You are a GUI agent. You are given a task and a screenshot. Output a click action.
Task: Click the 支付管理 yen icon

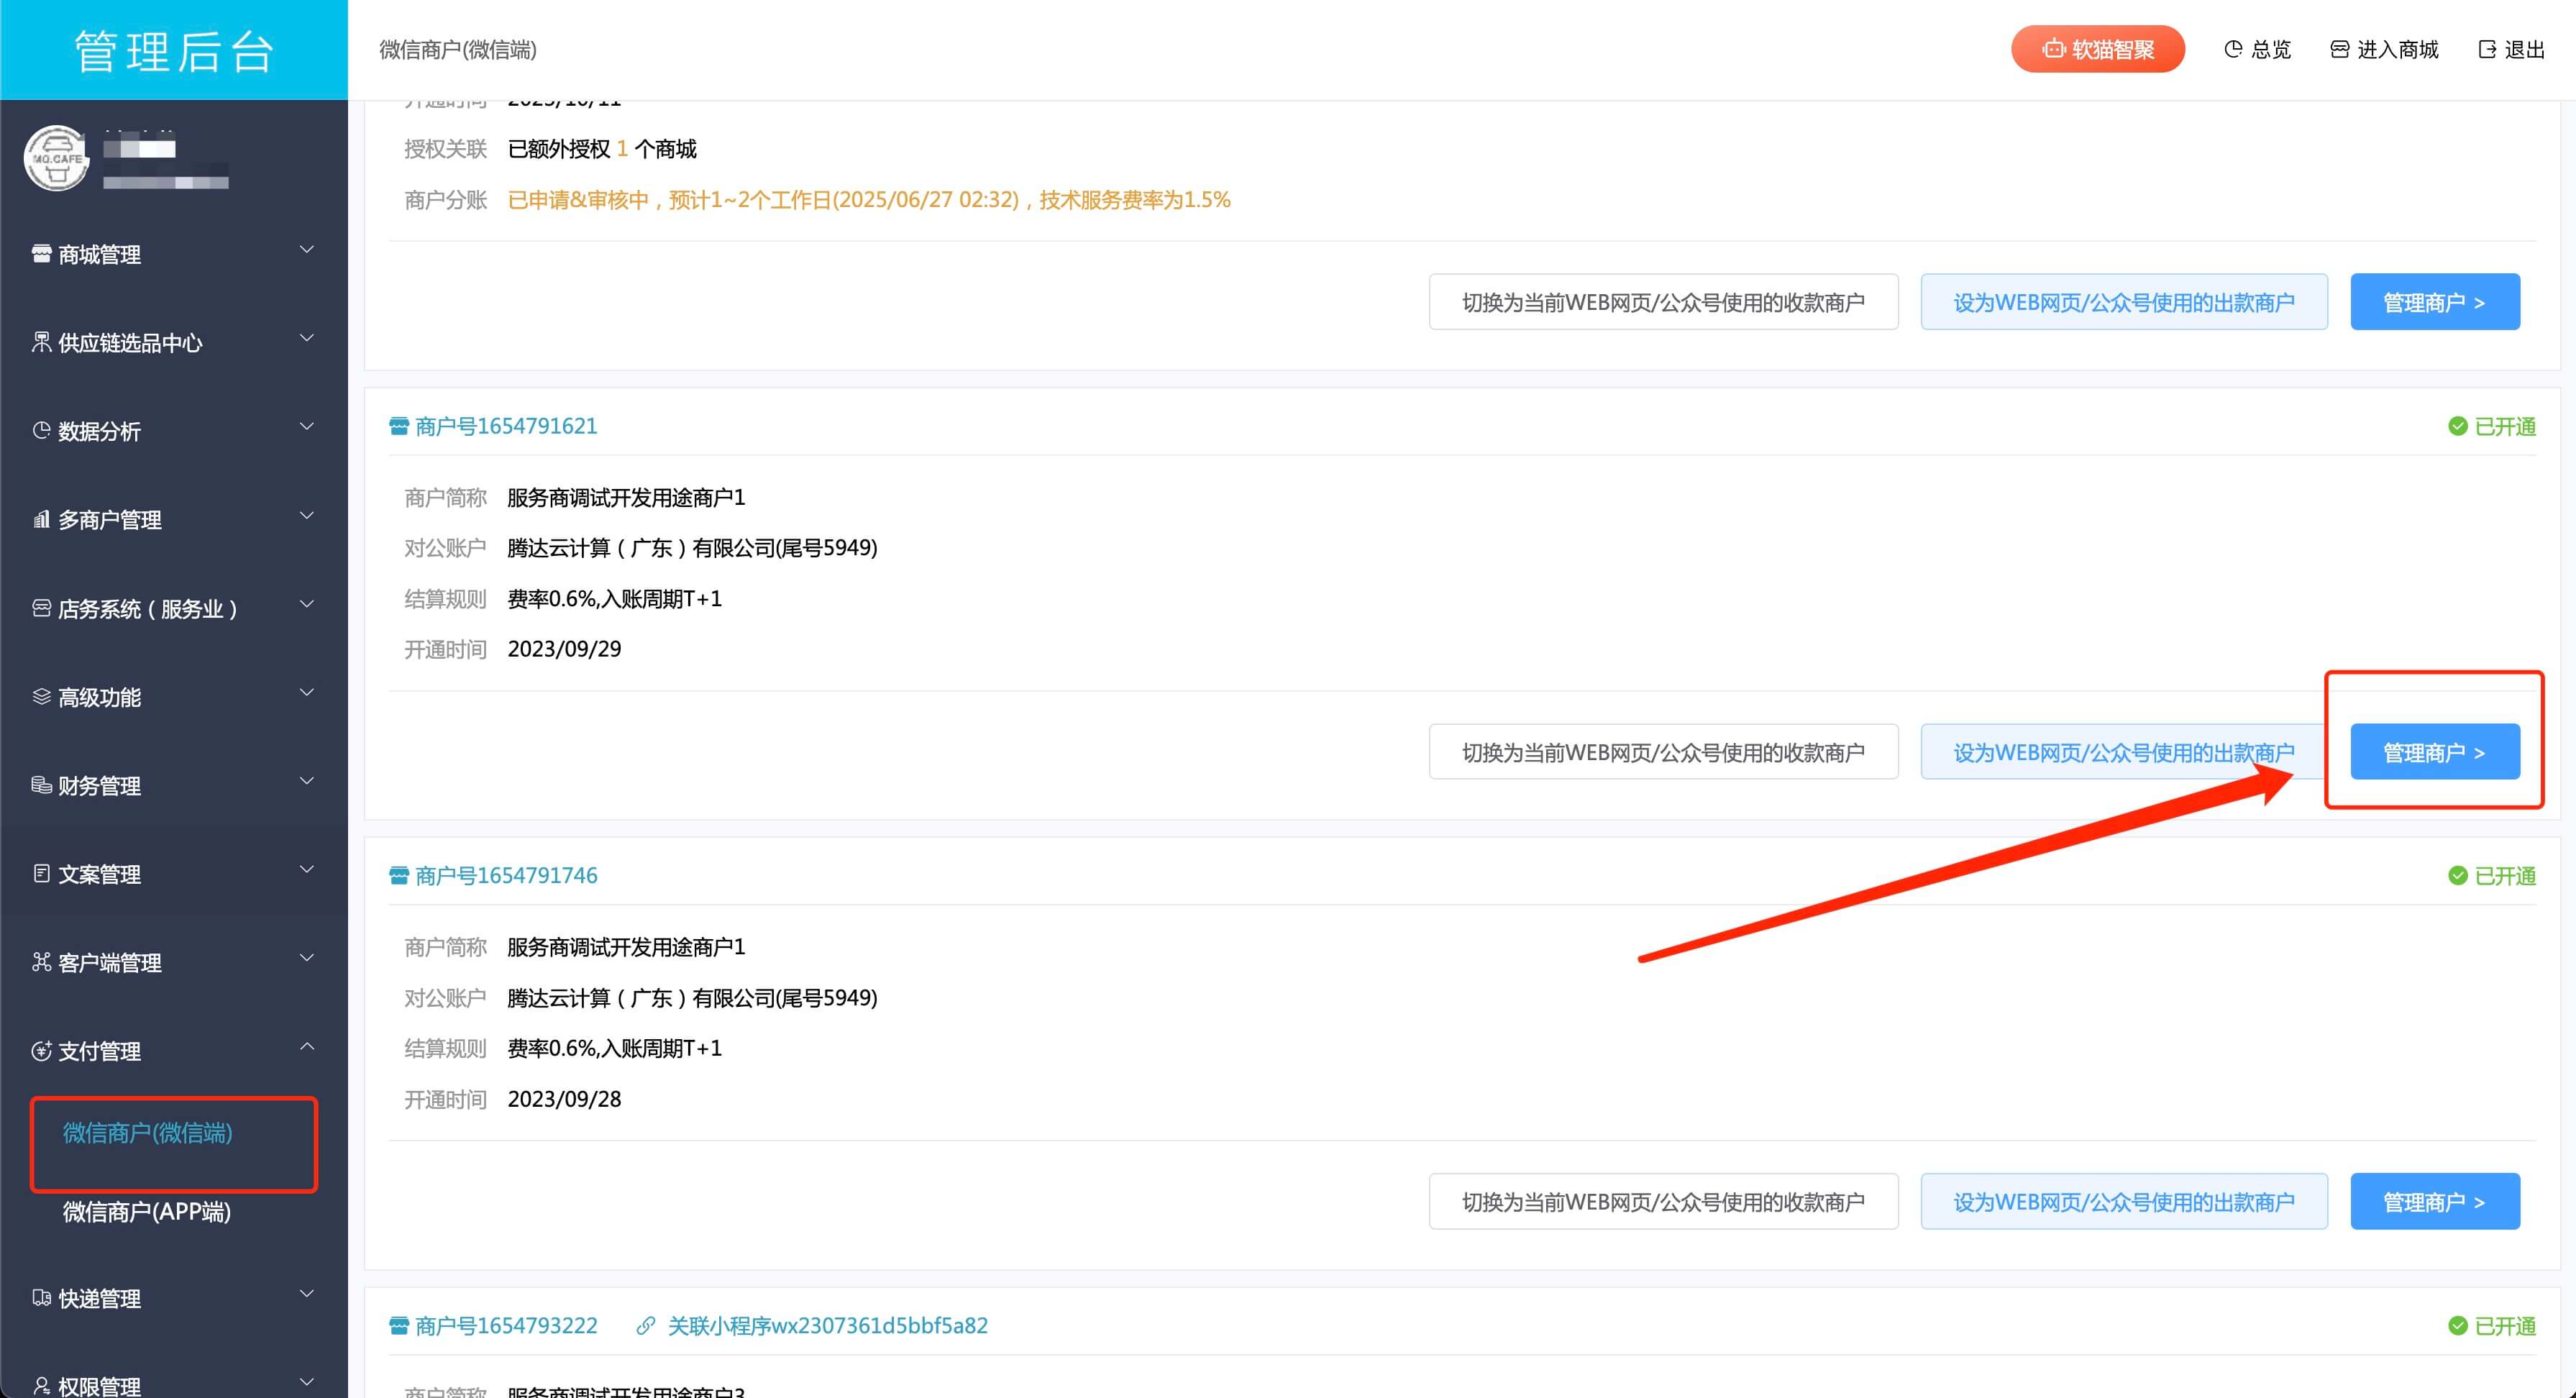tap(41, 1050)
